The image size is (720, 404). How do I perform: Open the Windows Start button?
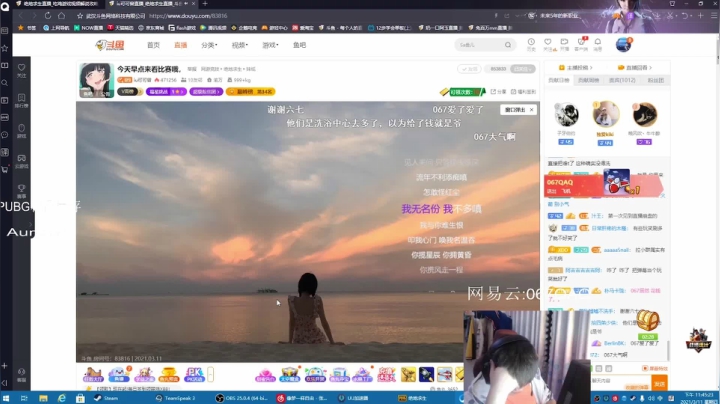pyautogui.click(x=6, y=398)
